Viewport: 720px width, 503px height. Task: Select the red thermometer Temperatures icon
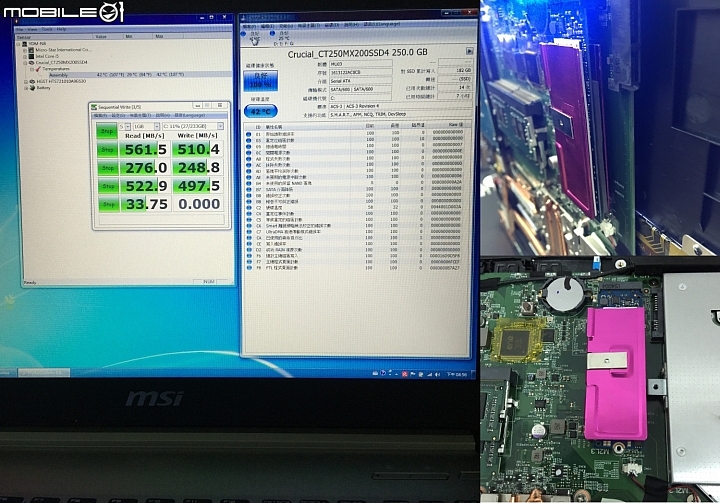tap(38, 69)
